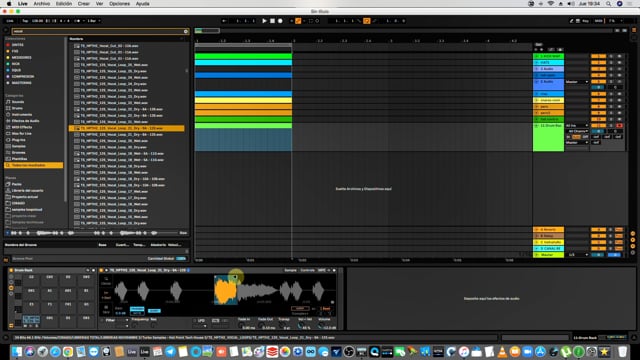Click the Key map mode button
This screenshot has height=360, width=640.
coord(586,21)
